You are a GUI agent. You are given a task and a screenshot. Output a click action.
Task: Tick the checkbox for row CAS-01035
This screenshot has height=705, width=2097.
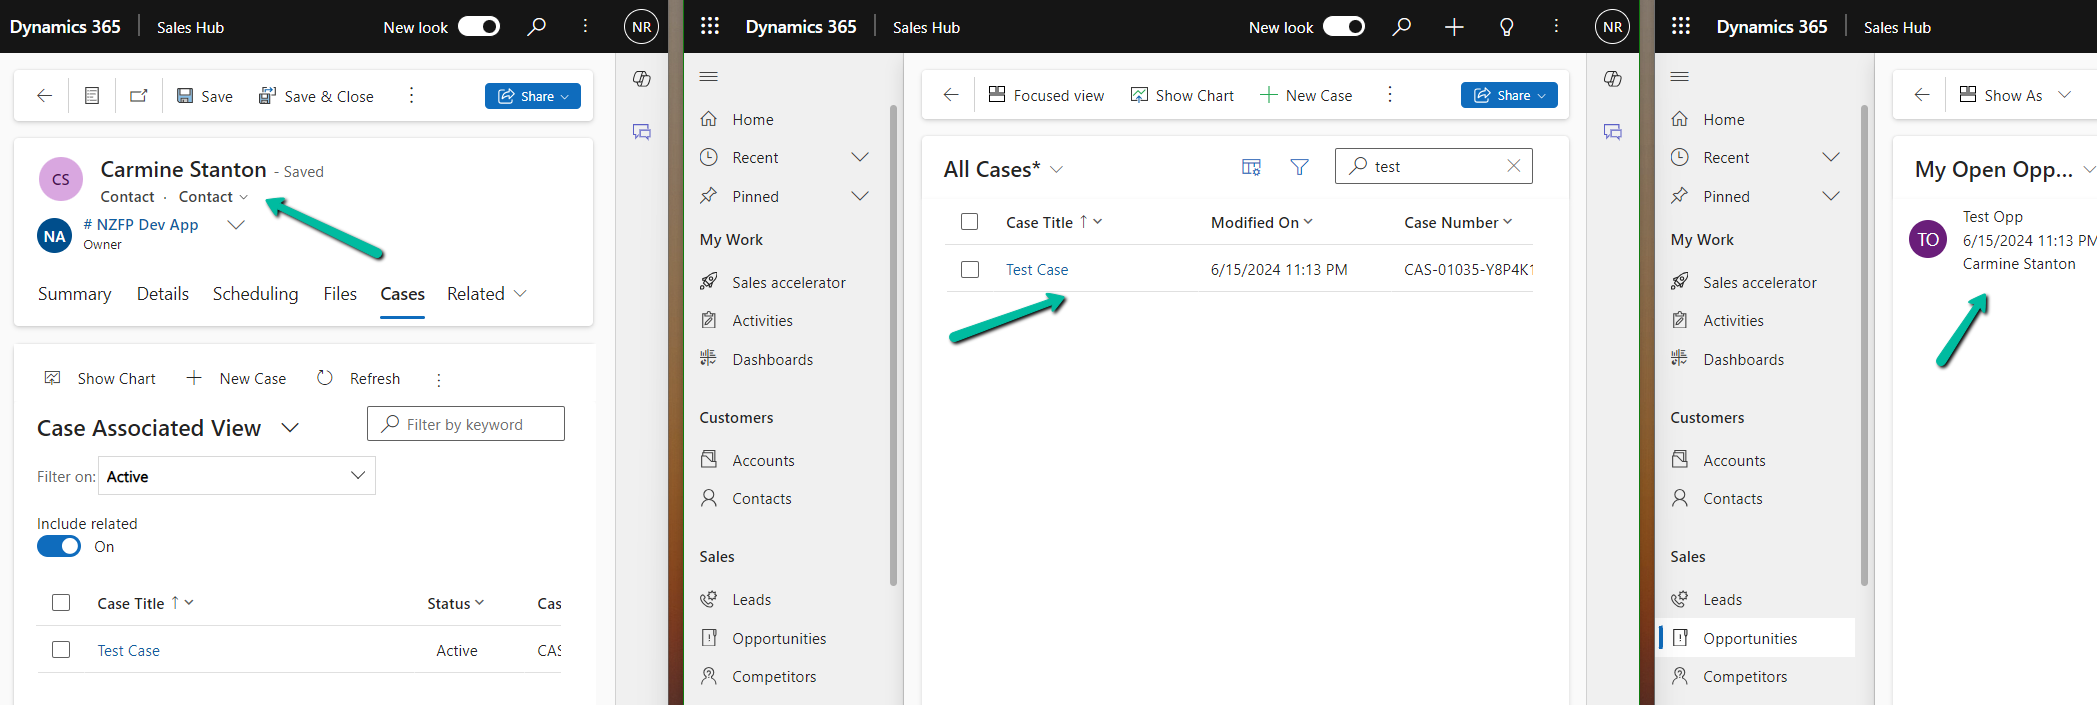pyautogui.click(x=969, y=269)
